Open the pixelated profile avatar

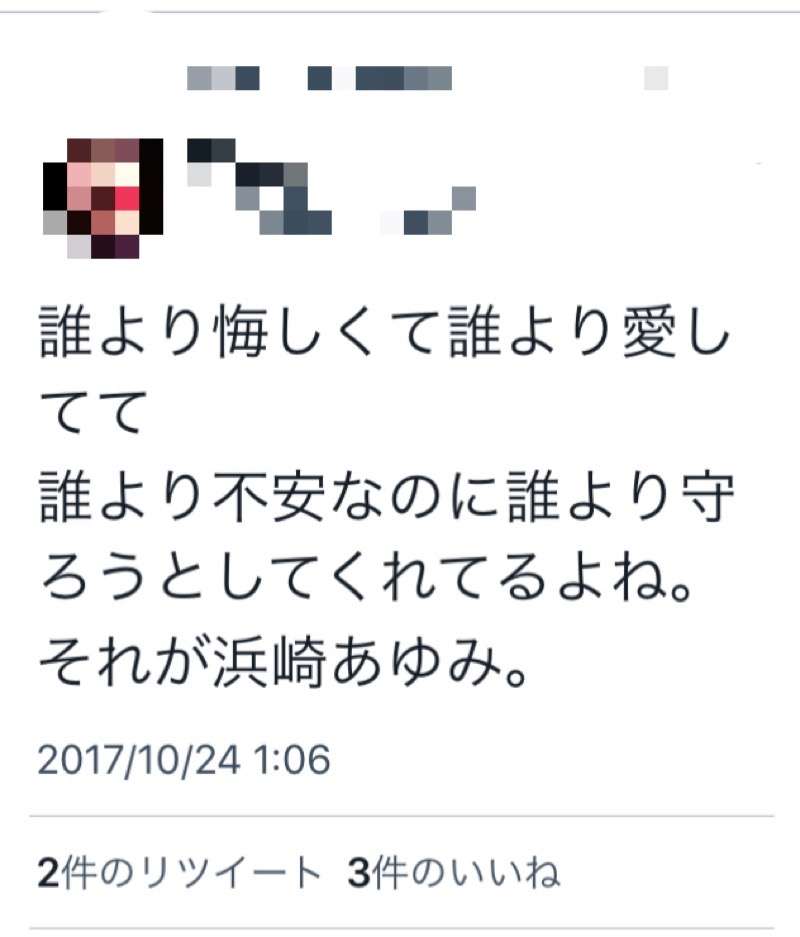point(103,198)
